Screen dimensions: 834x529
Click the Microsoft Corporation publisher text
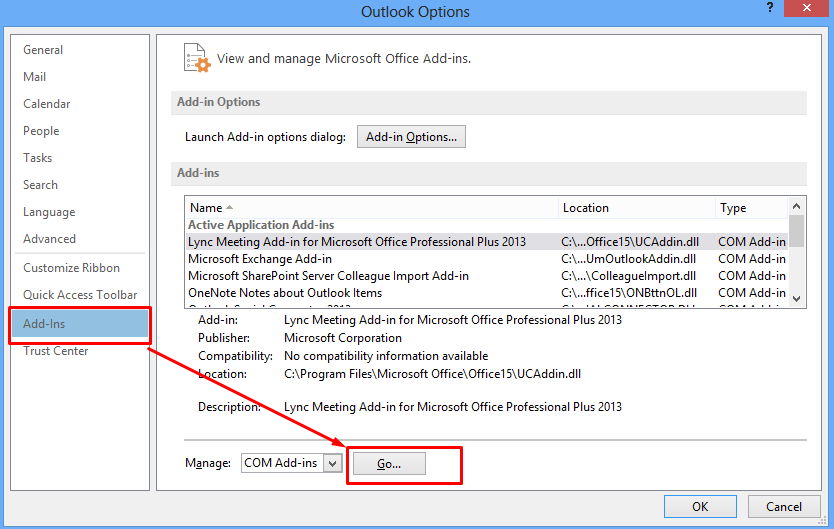(x=343, y=338)
